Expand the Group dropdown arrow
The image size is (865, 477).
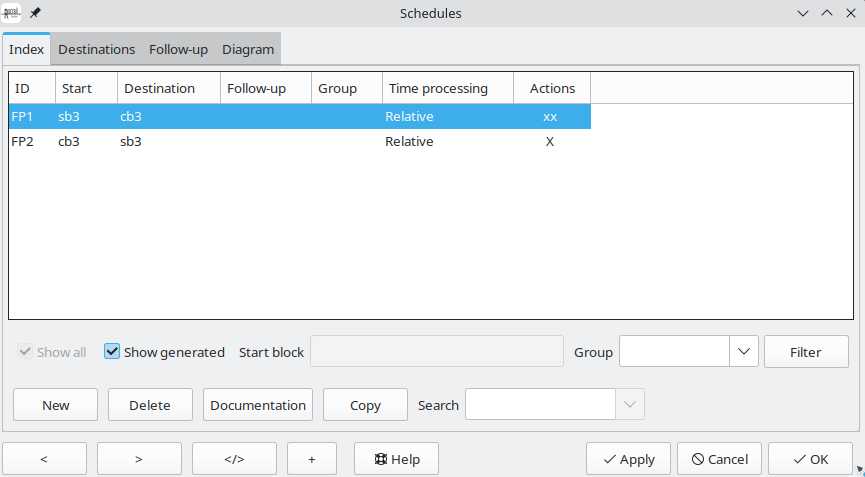pyautogui.click(x=743, y=352)
